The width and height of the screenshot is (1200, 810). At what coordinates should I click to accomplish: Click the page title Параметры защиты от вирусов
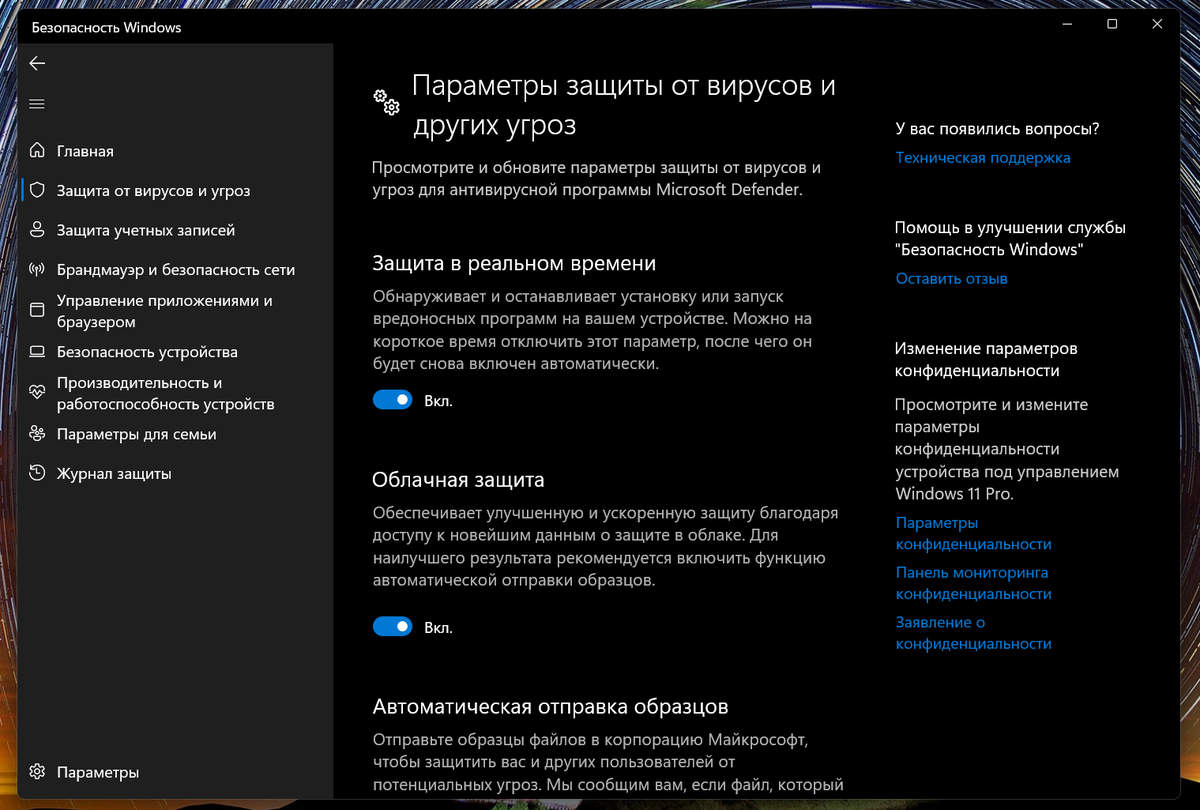(x=624, y=105)
